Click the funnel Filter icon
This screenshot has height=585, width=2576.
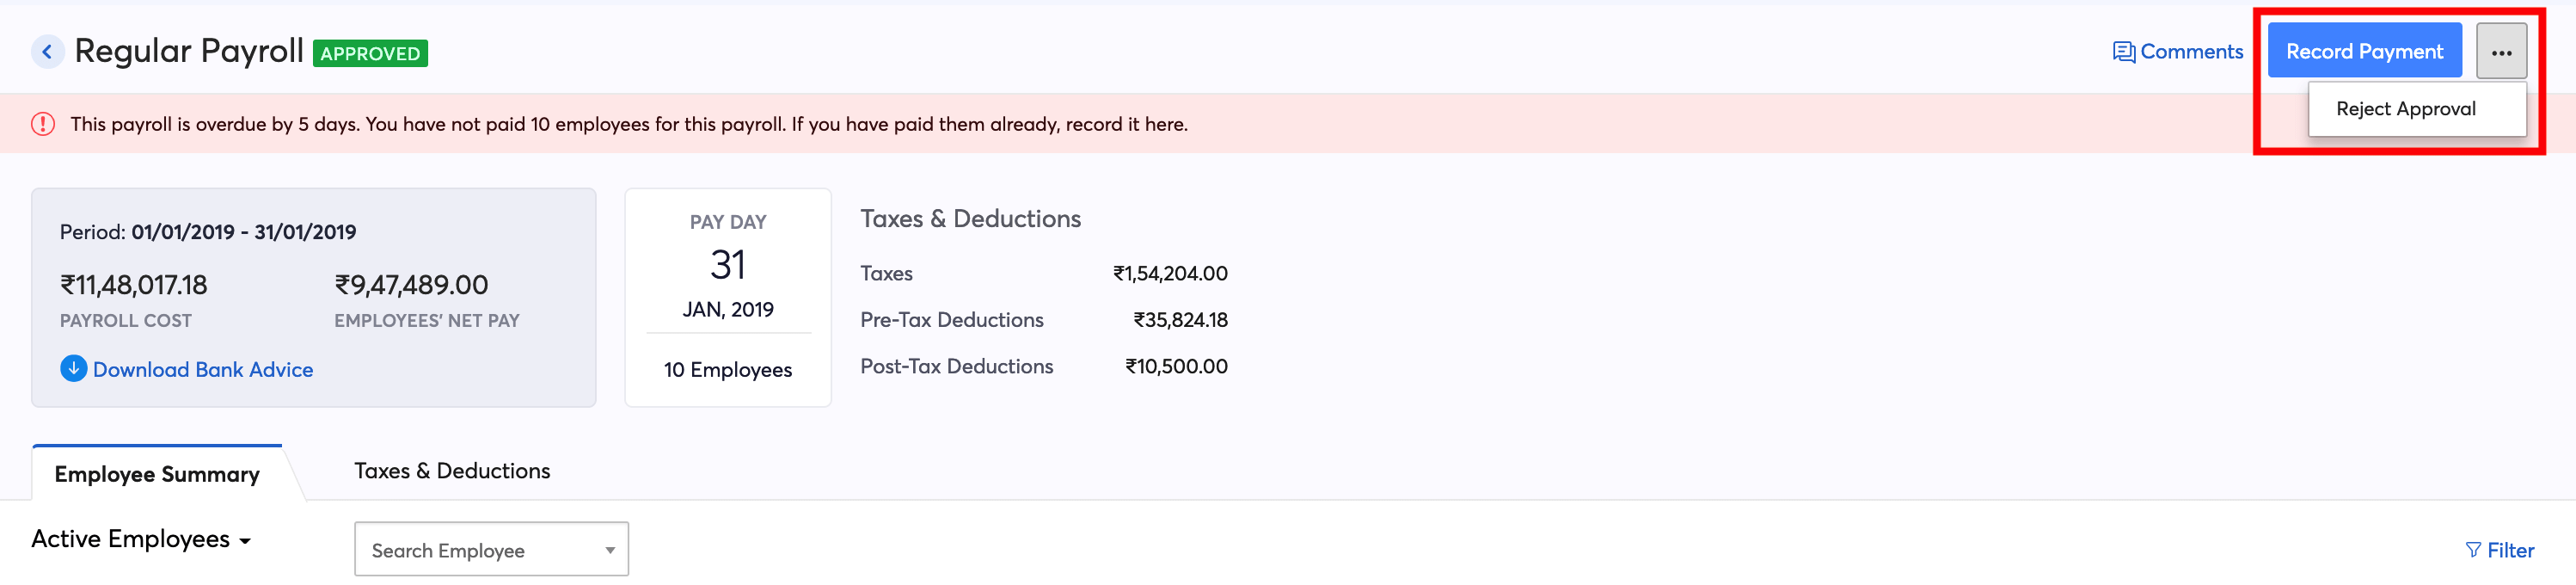pos(2472,550)
